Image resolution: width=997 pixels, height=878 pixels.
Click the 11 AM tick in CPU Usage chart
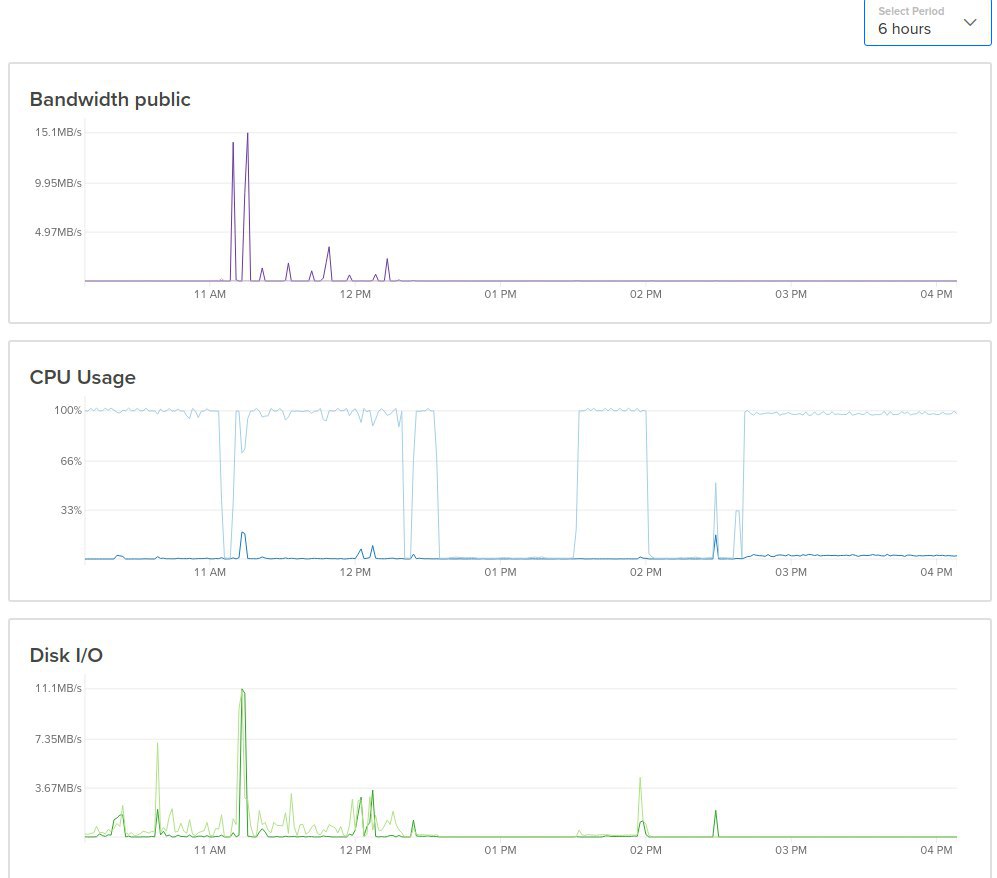click(210, 572)
